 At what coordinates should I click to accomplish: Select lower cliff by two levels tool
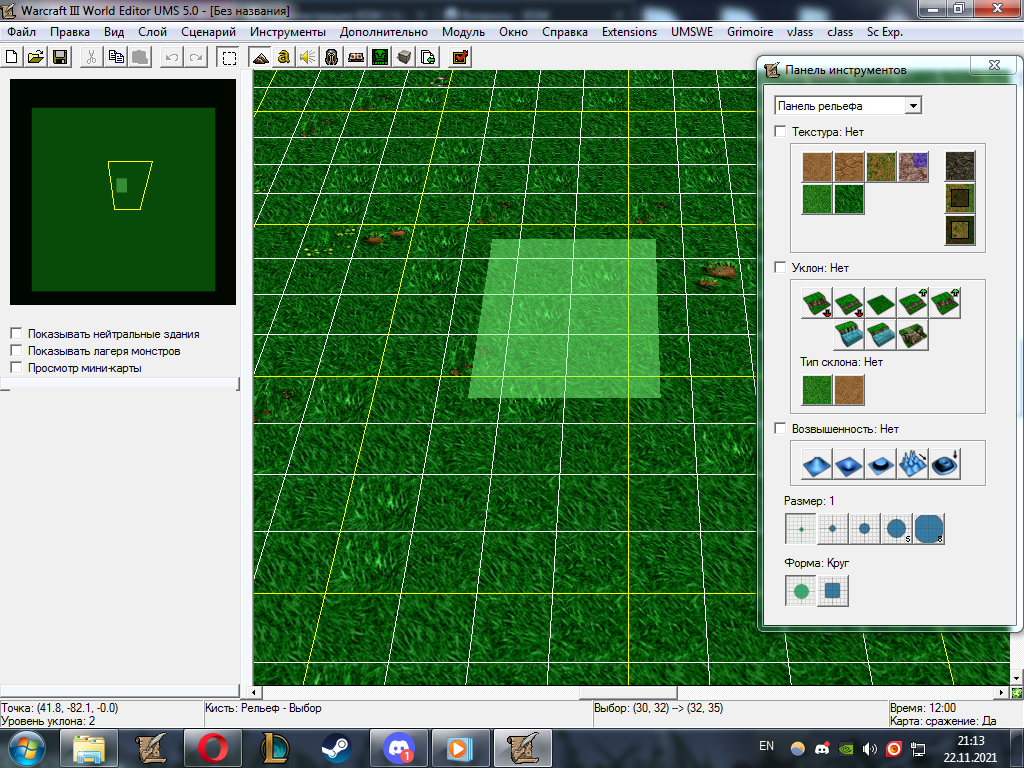point(816,303)
